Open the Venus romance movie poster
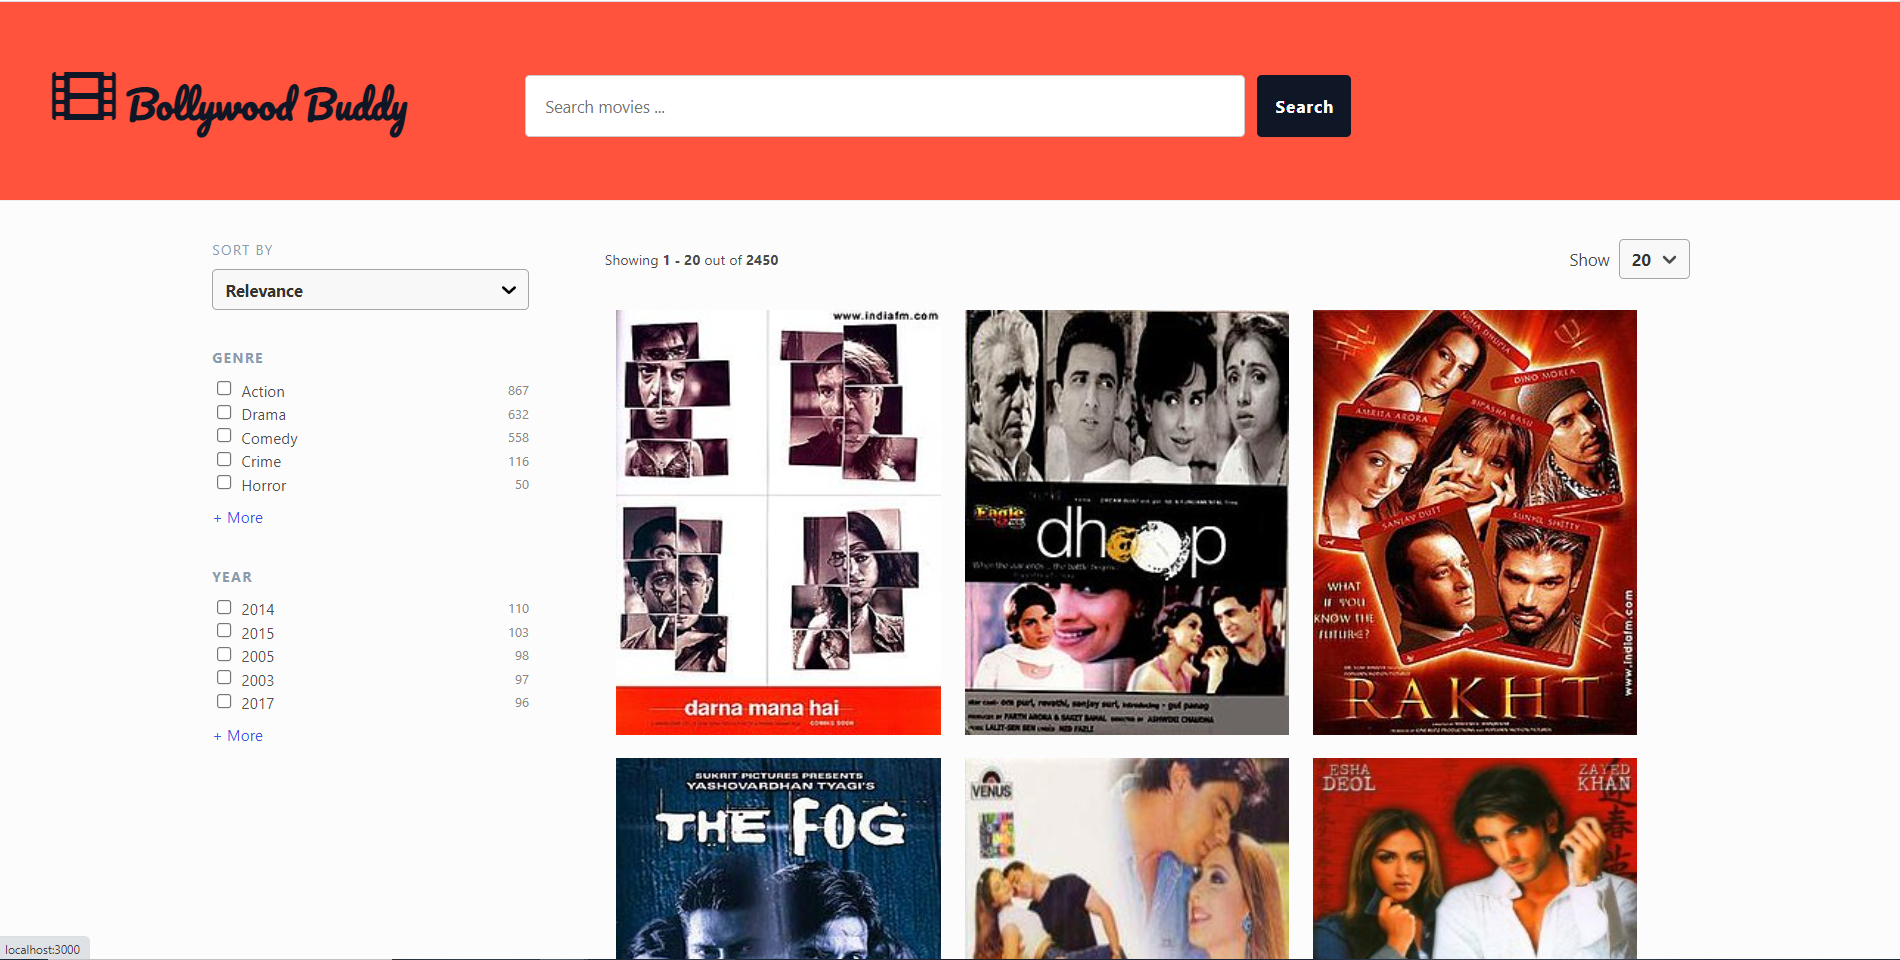This screenshot has height=960, width=1900. (1127, 858)
